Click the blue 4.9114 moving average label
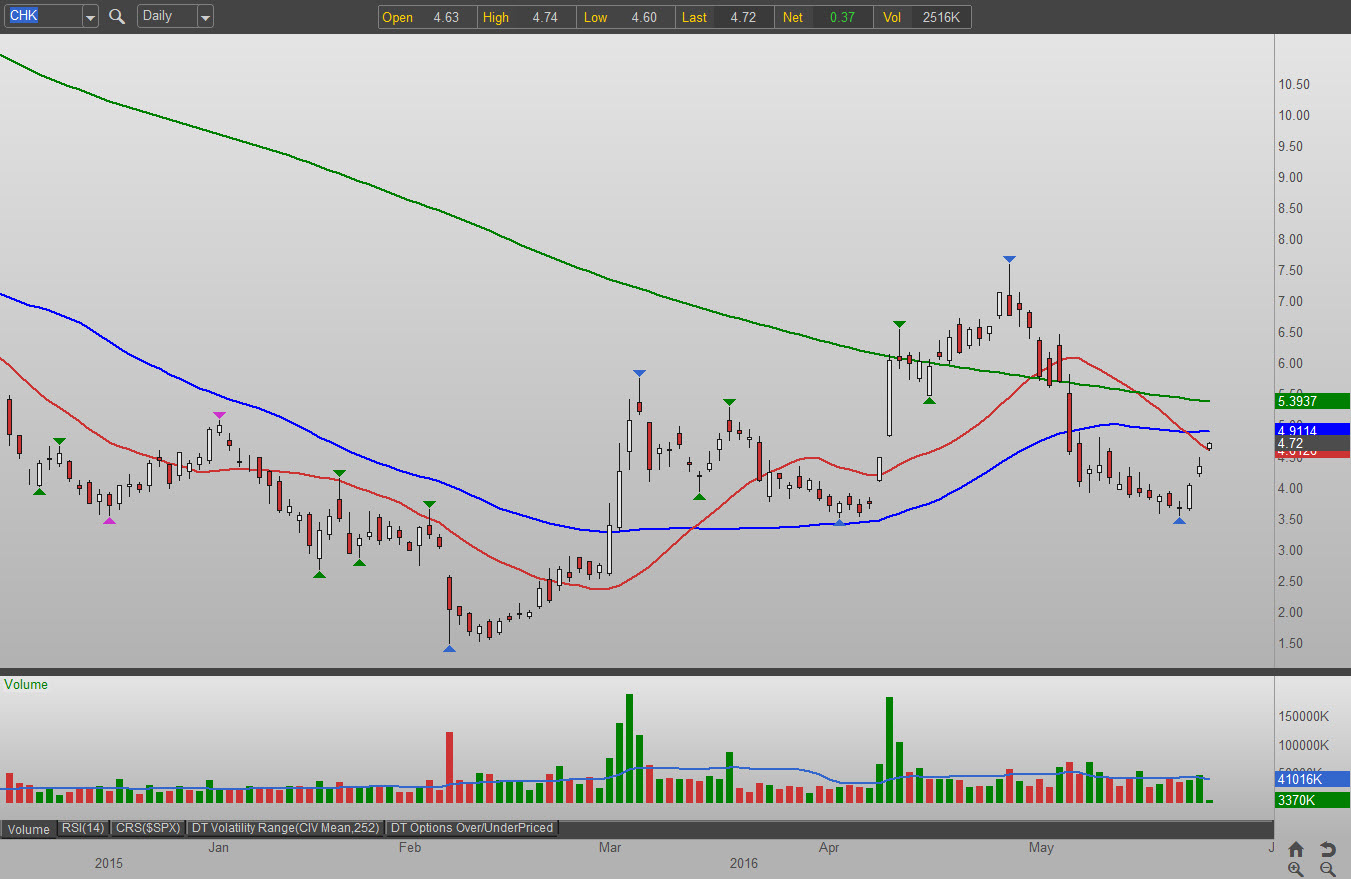Screen dimensions: 1351x879 [1311, 430]
